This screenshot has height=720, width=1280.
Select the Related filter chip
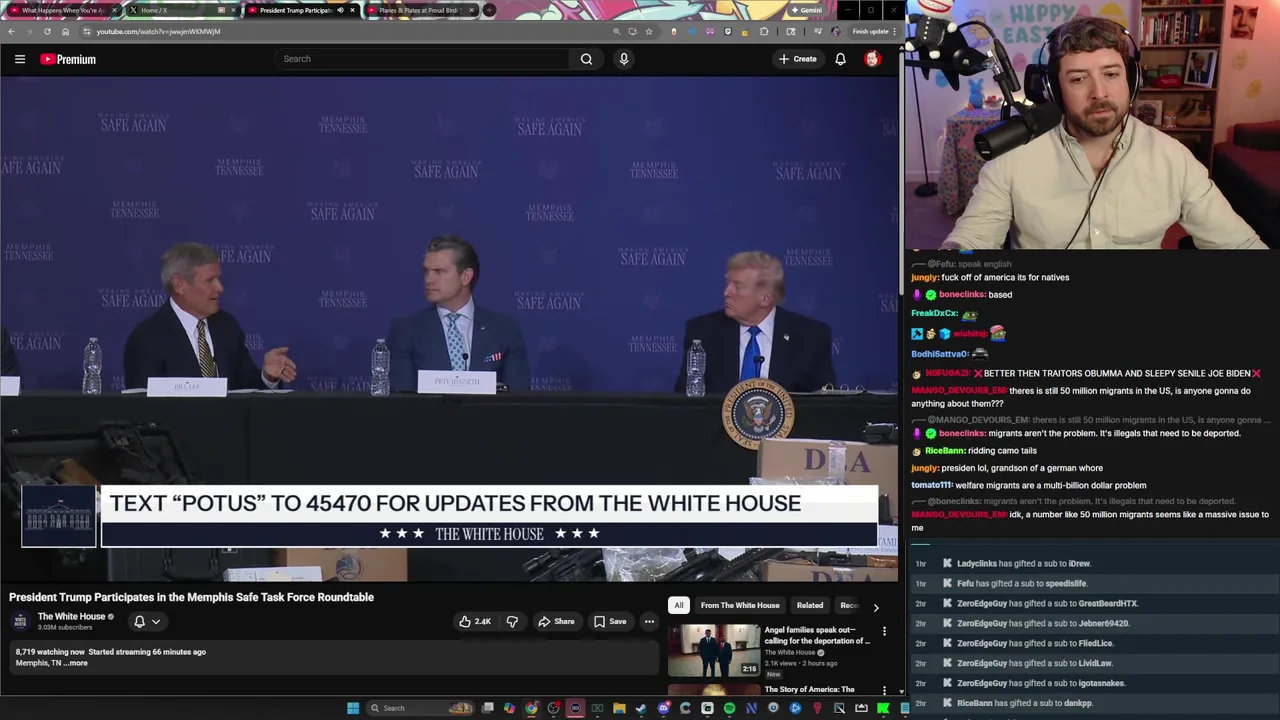[810, 605]
